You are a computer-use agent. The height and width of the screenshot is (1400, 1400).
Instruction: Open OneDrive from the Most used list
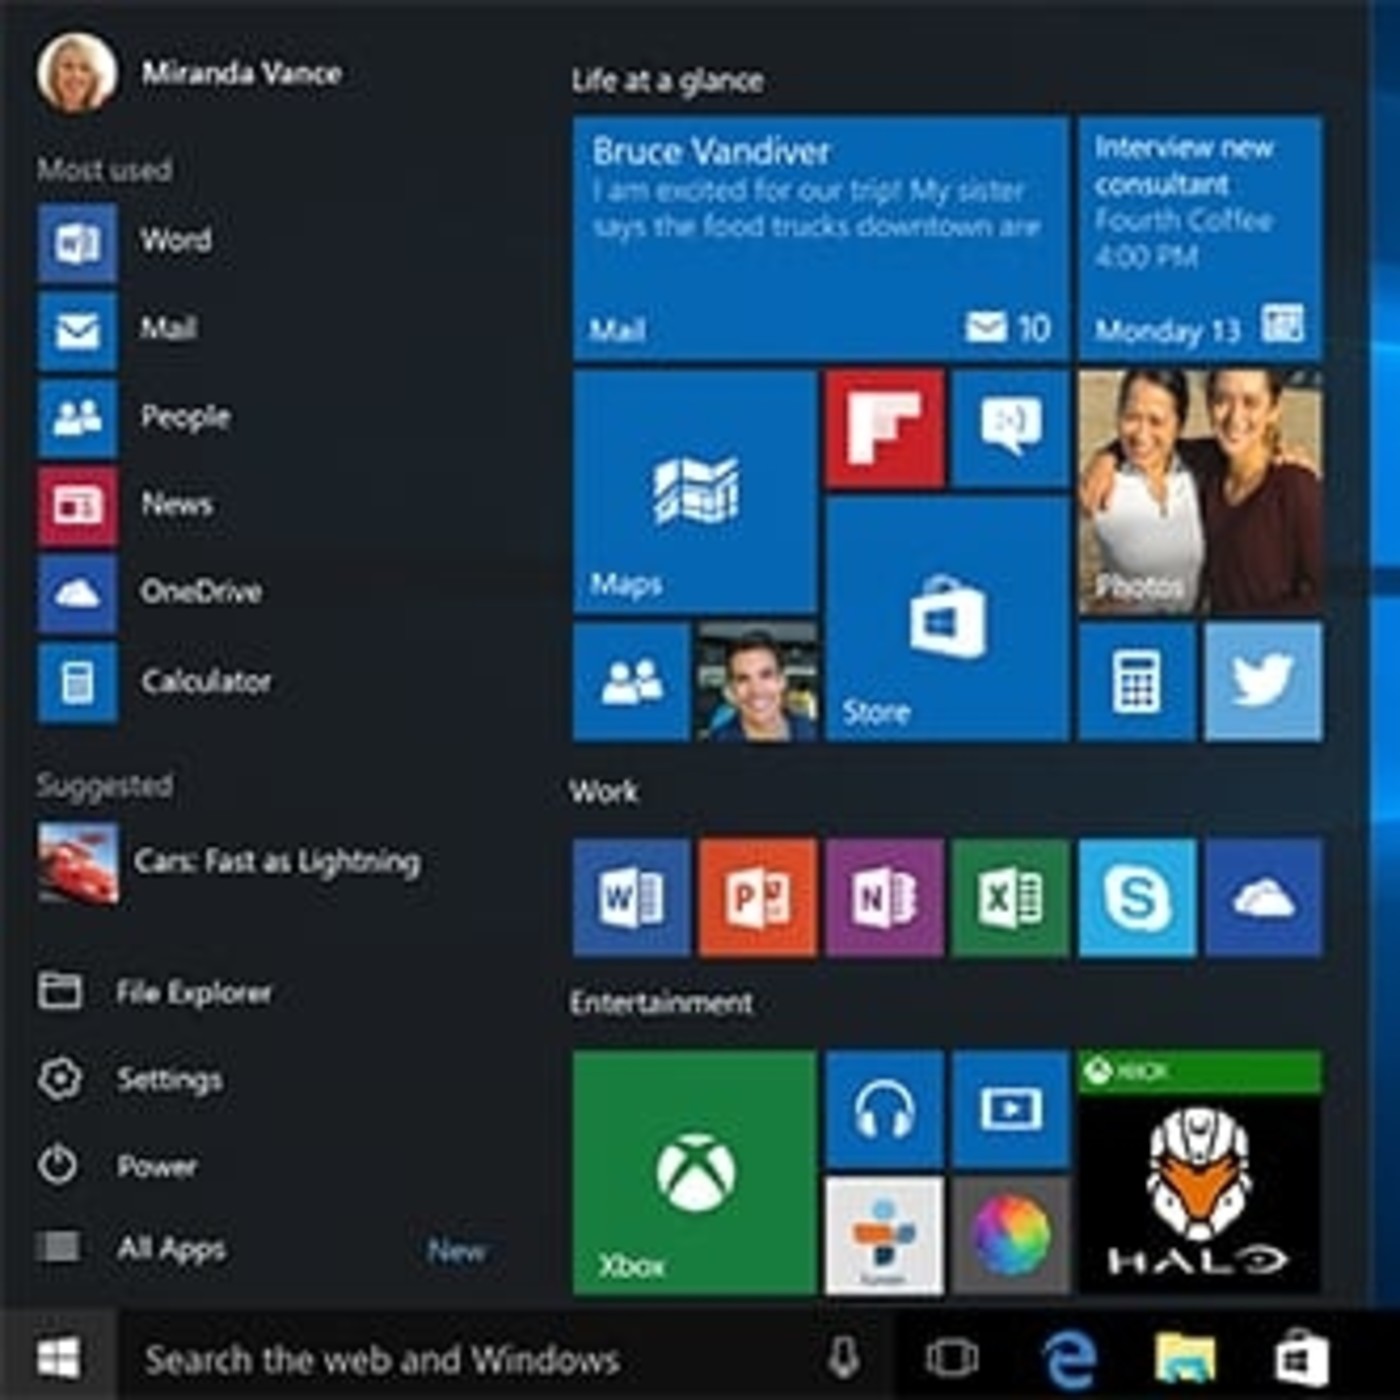coord(150,594)
